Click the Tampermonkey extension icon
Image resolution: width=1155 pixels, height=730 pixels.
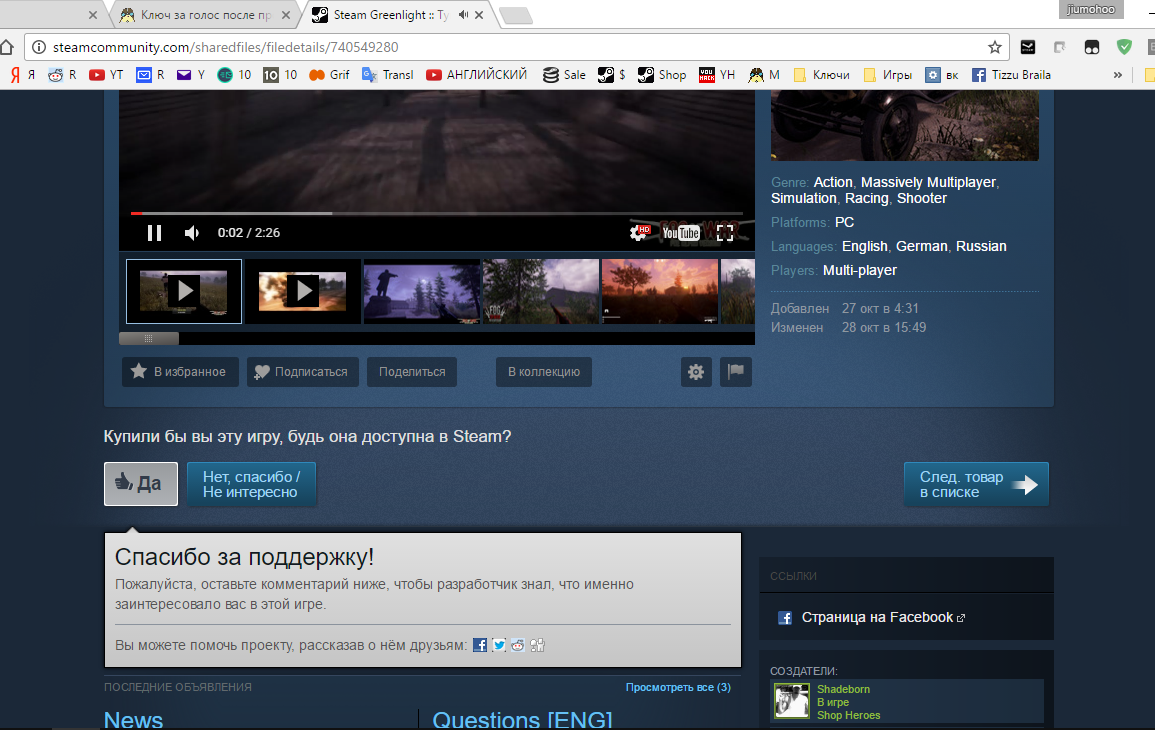tap(1092, 47)
